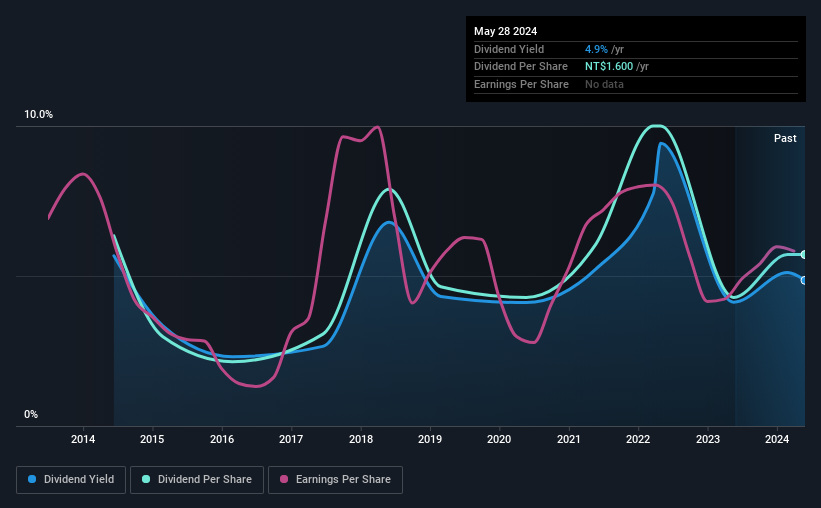Click the 4.9% dividend yield value
Image resolution: width=821 pixels, height=508 pixels.
(x=596, y=49)
